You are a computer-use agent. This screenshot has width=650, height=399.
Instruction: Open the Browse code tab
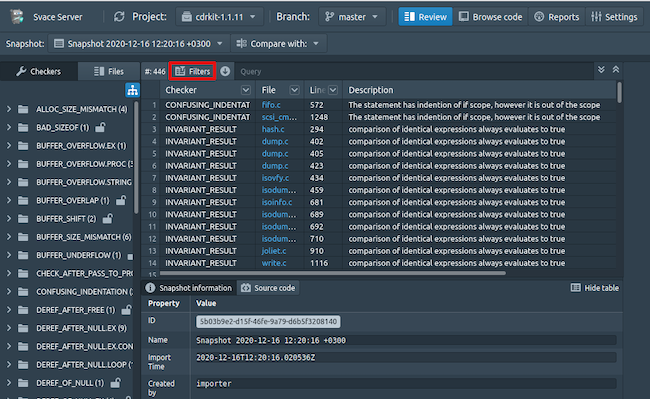tap(490, 17)
